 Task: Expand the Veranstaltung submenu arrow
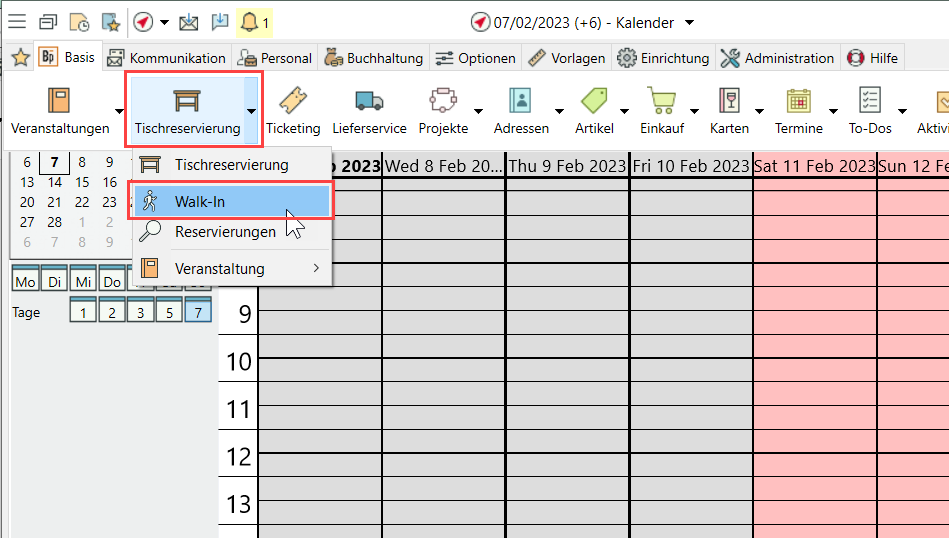316,268
